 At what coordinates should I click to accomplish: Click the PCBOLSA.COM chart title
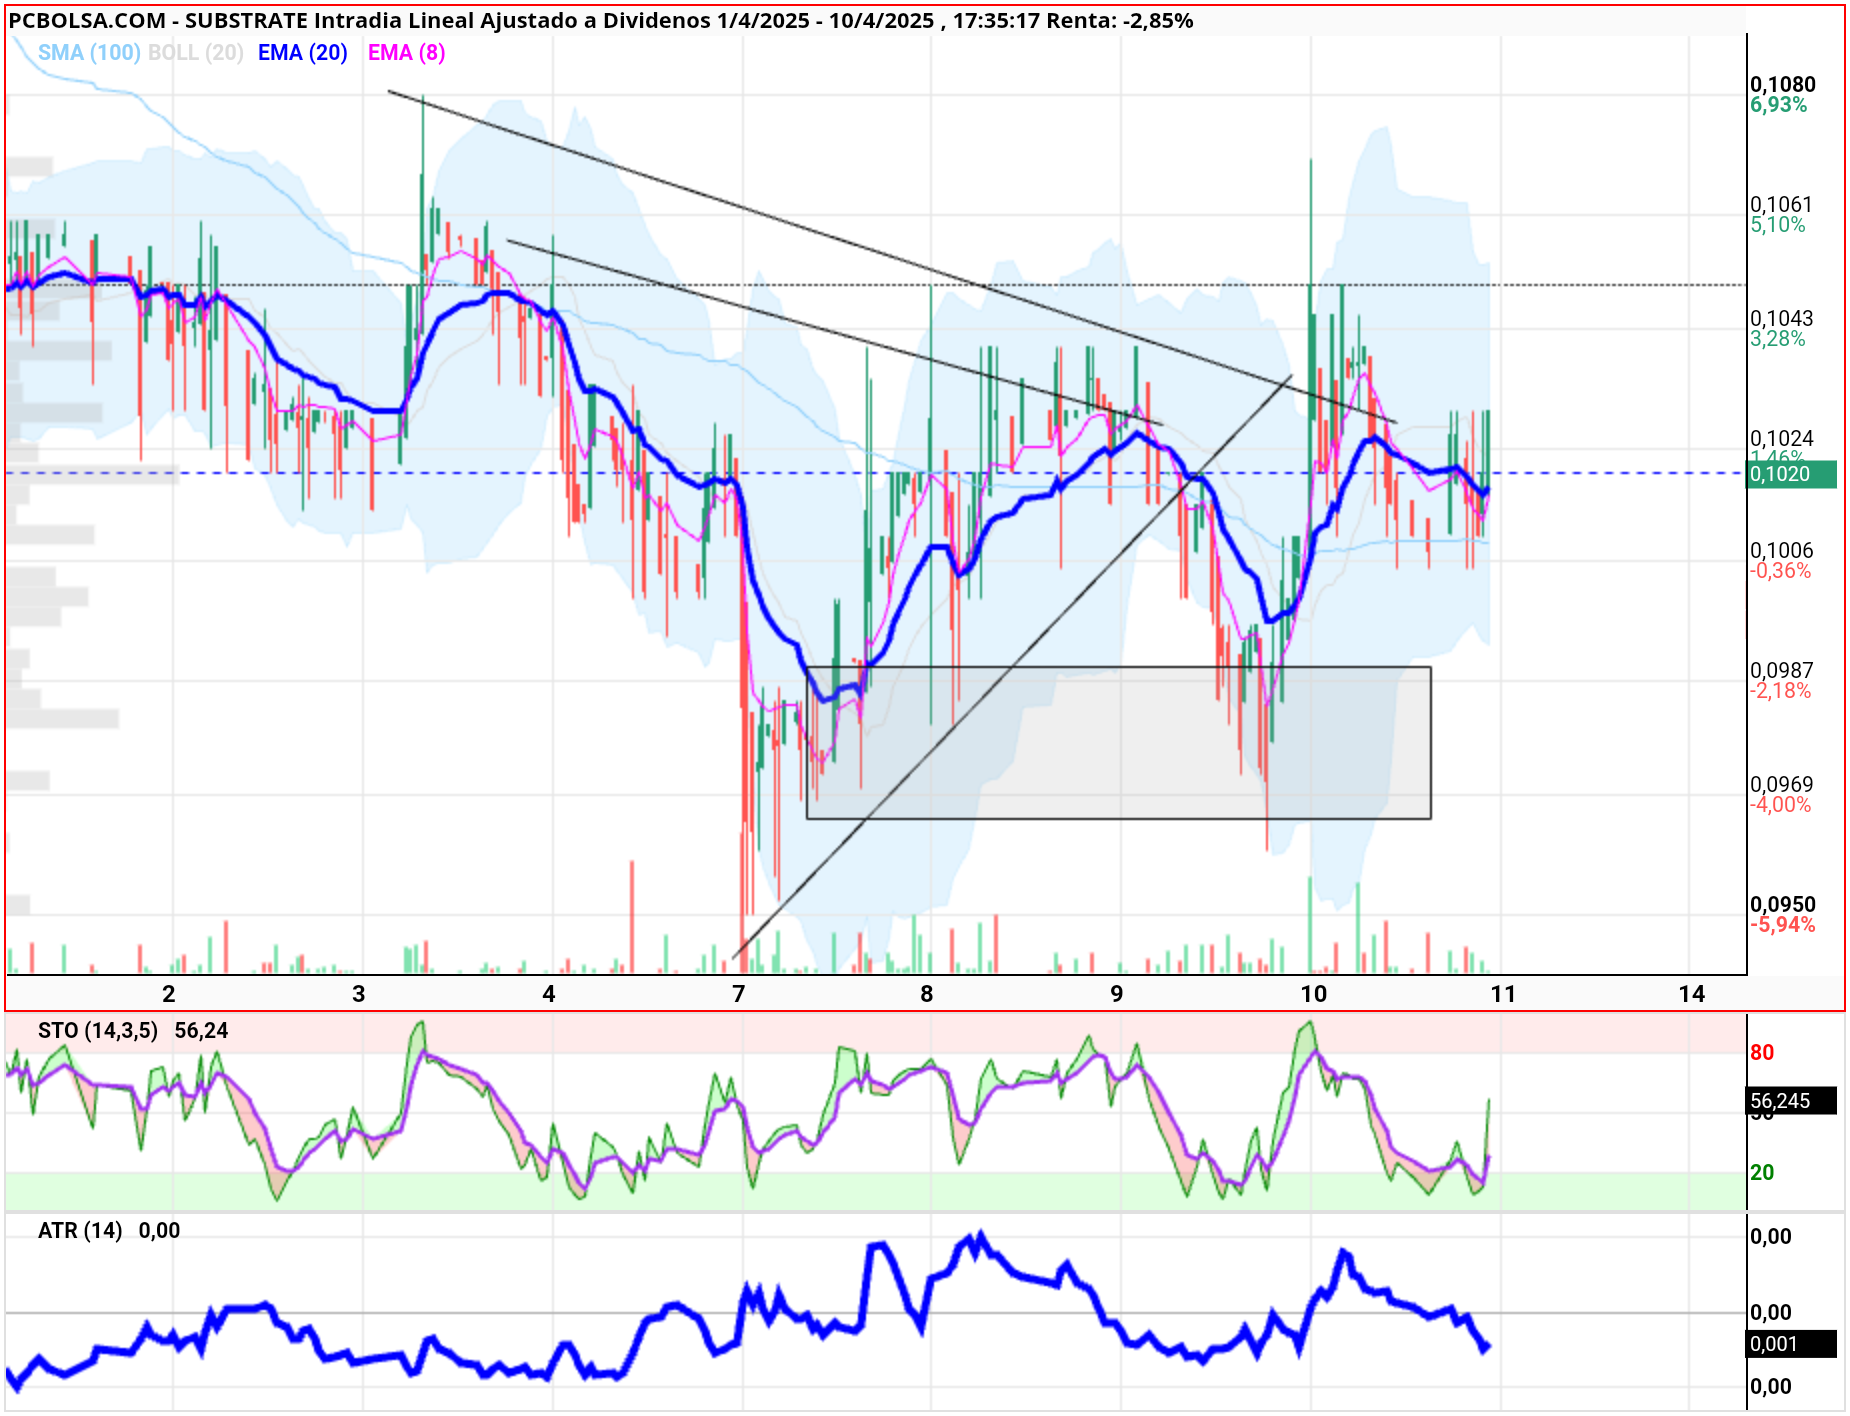[x=87, y=21]
